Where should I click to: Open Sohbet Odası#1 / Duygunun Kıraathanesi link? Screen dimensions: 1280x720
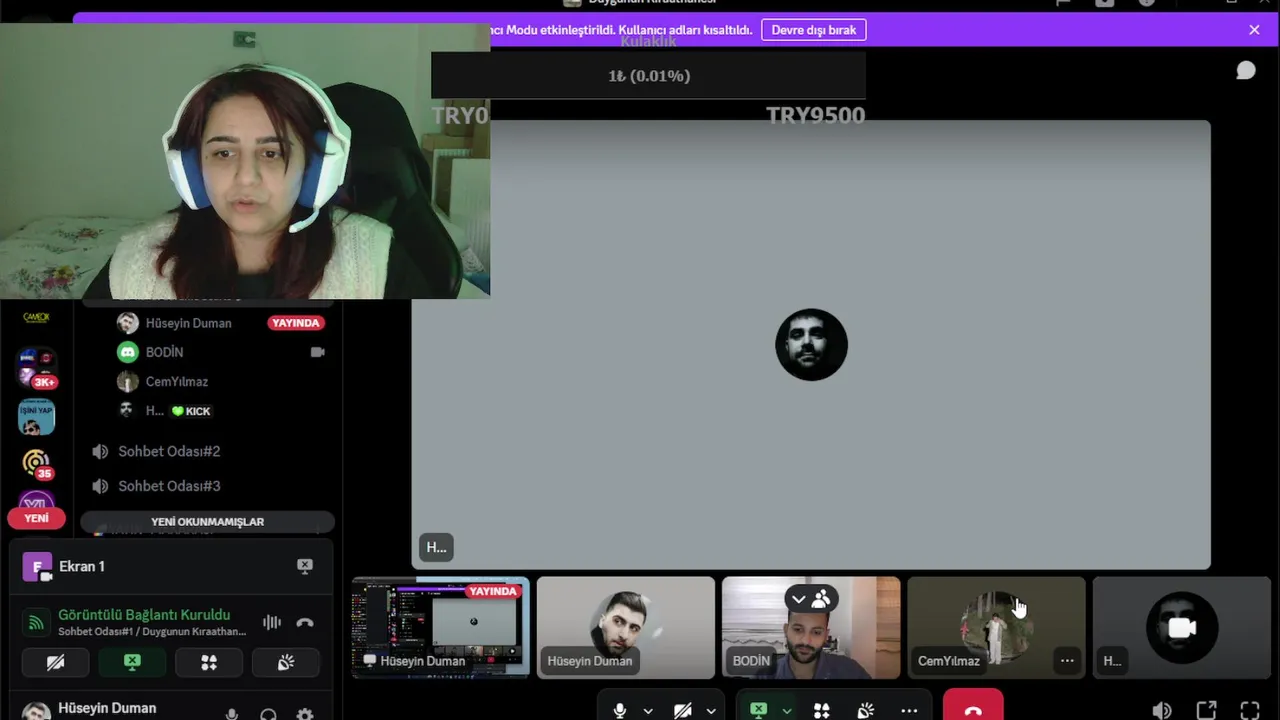tap(152, 632)
